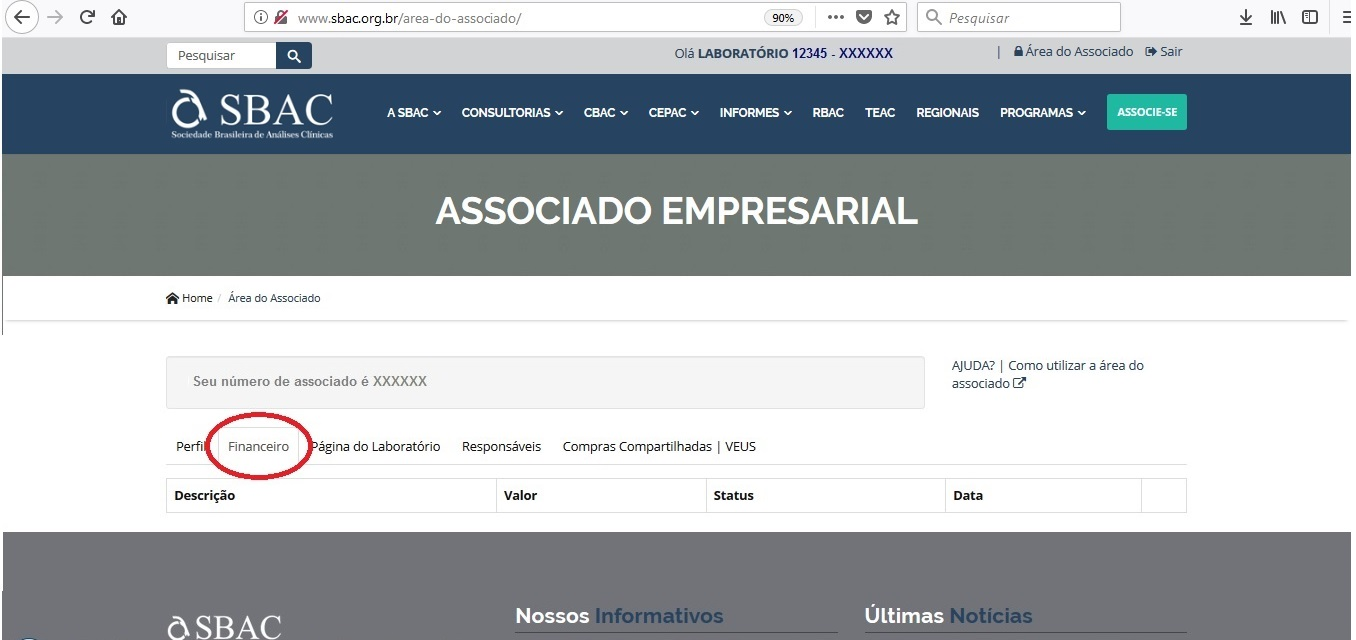
Task: Click Área do Associado in breadcrumb
Action: pyautogui.click(x=274, y=298)
